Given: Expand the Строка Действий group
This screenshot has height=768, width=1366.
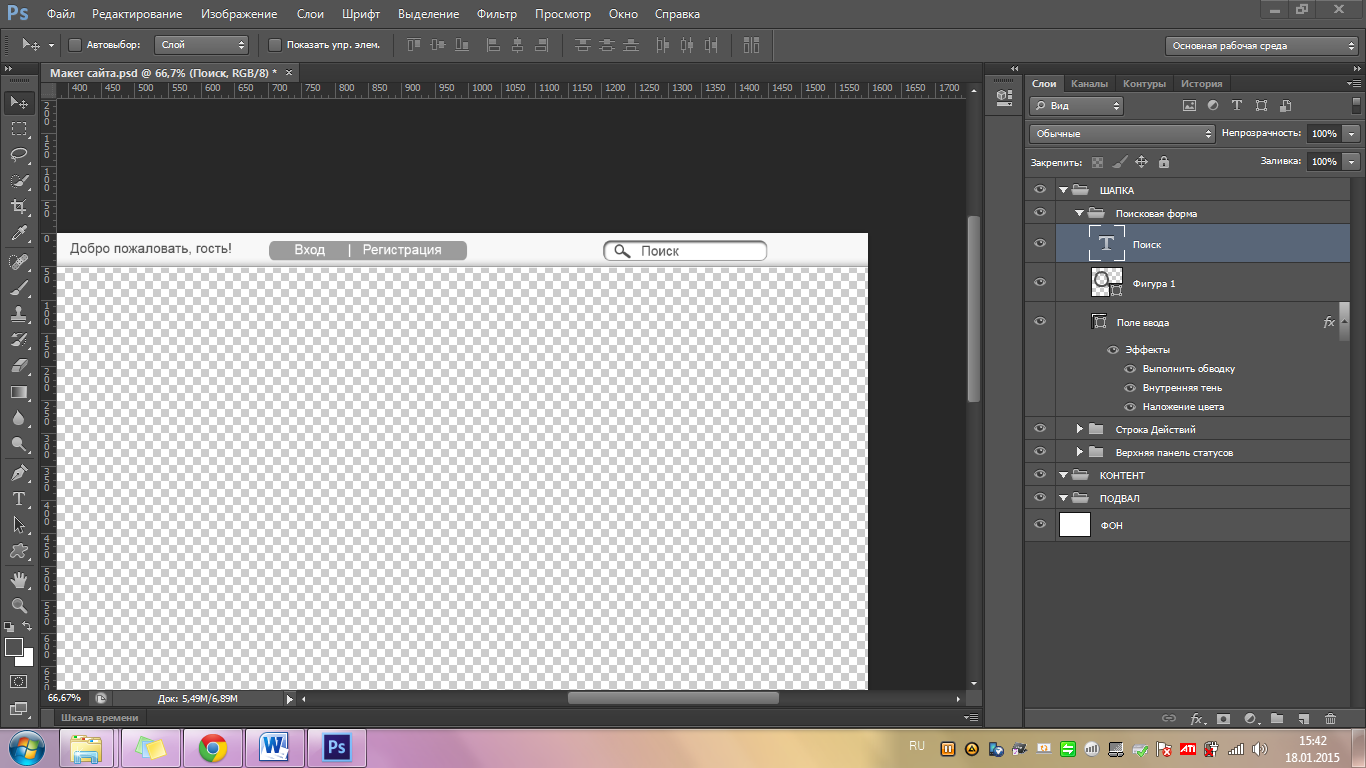Looking at the screenshot, I should pos(1080,429).
